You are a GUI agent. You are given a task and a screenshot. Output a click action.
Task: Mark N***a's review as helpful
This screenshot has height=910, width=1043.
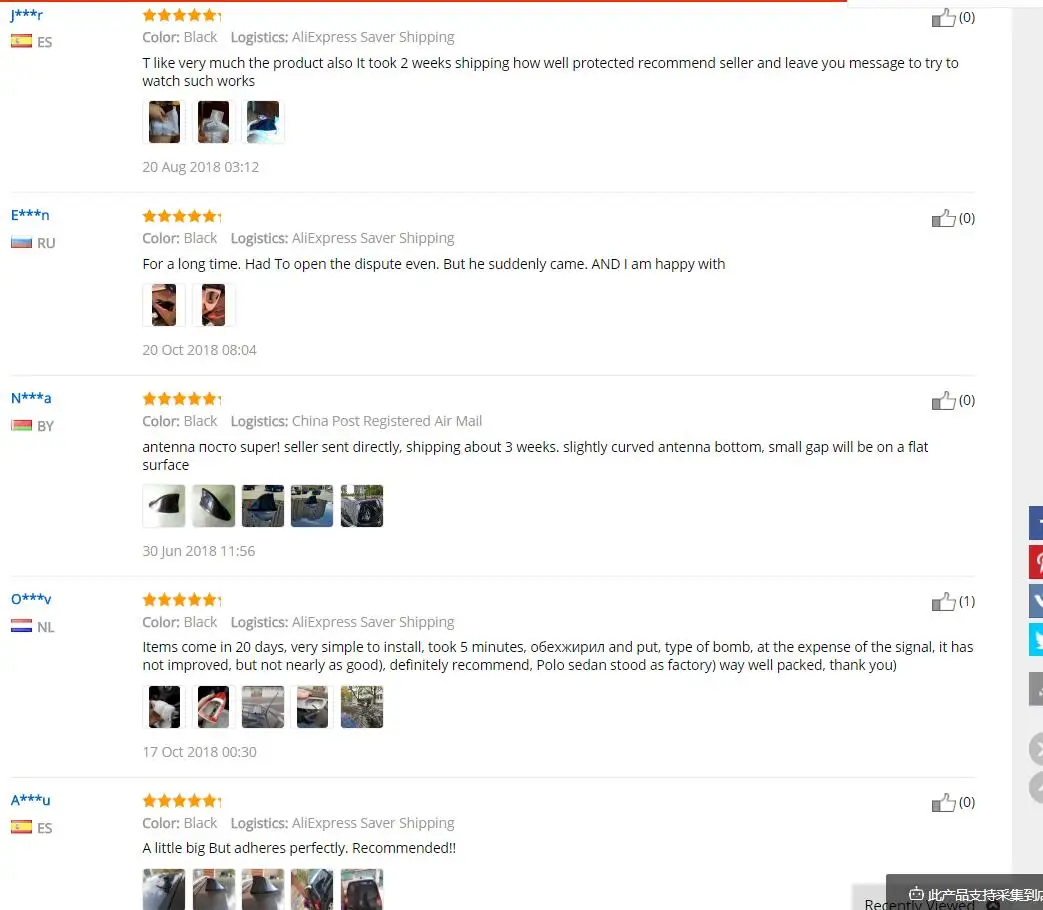pyautogui.click(x=943, y=400)
